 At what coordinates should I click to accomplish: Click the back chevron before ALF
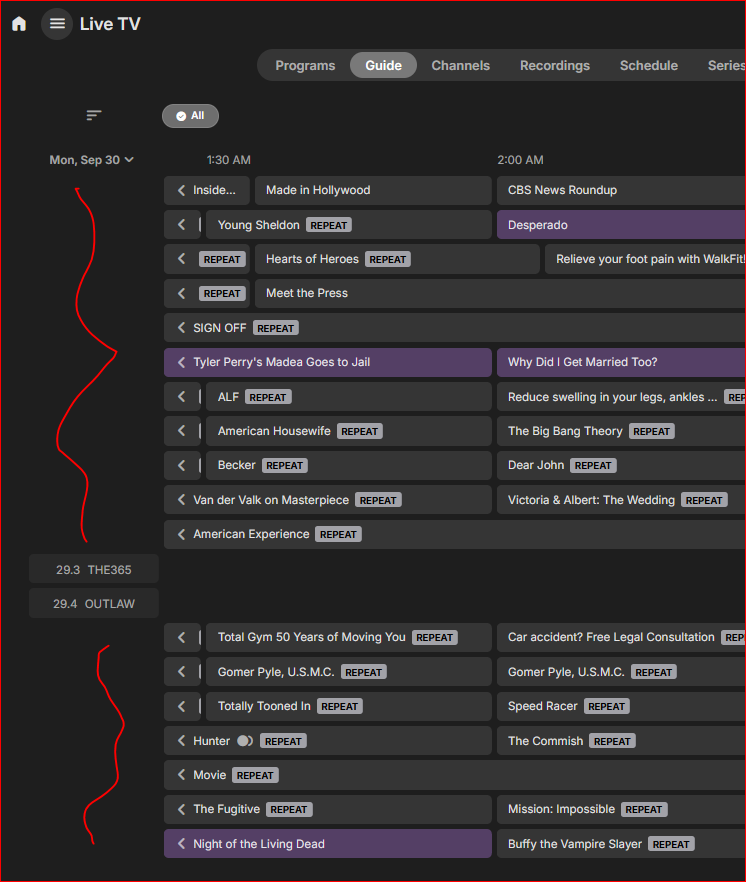[x=181, y=397]
